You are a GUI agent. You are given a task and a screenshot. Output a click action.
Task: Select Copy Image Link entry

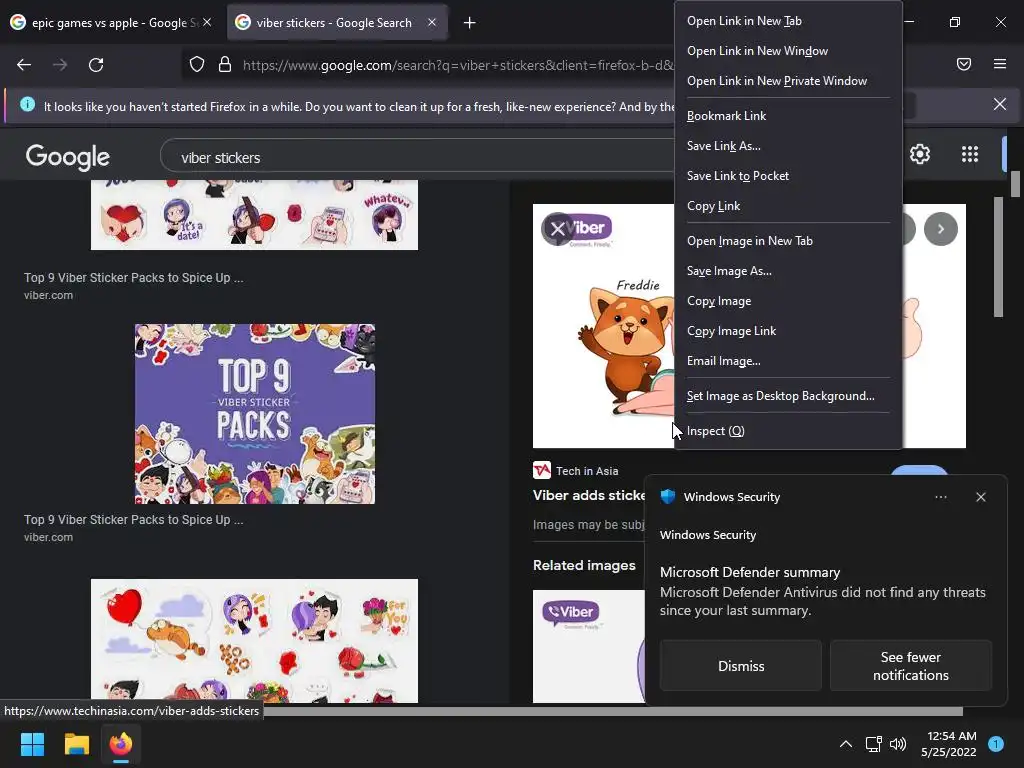(788, 331)
